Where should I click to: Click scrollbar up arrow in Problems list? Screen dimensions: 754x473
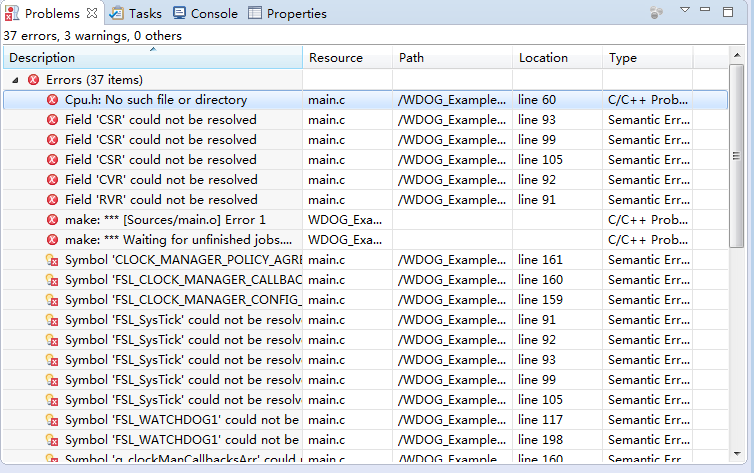coord(737,55)
